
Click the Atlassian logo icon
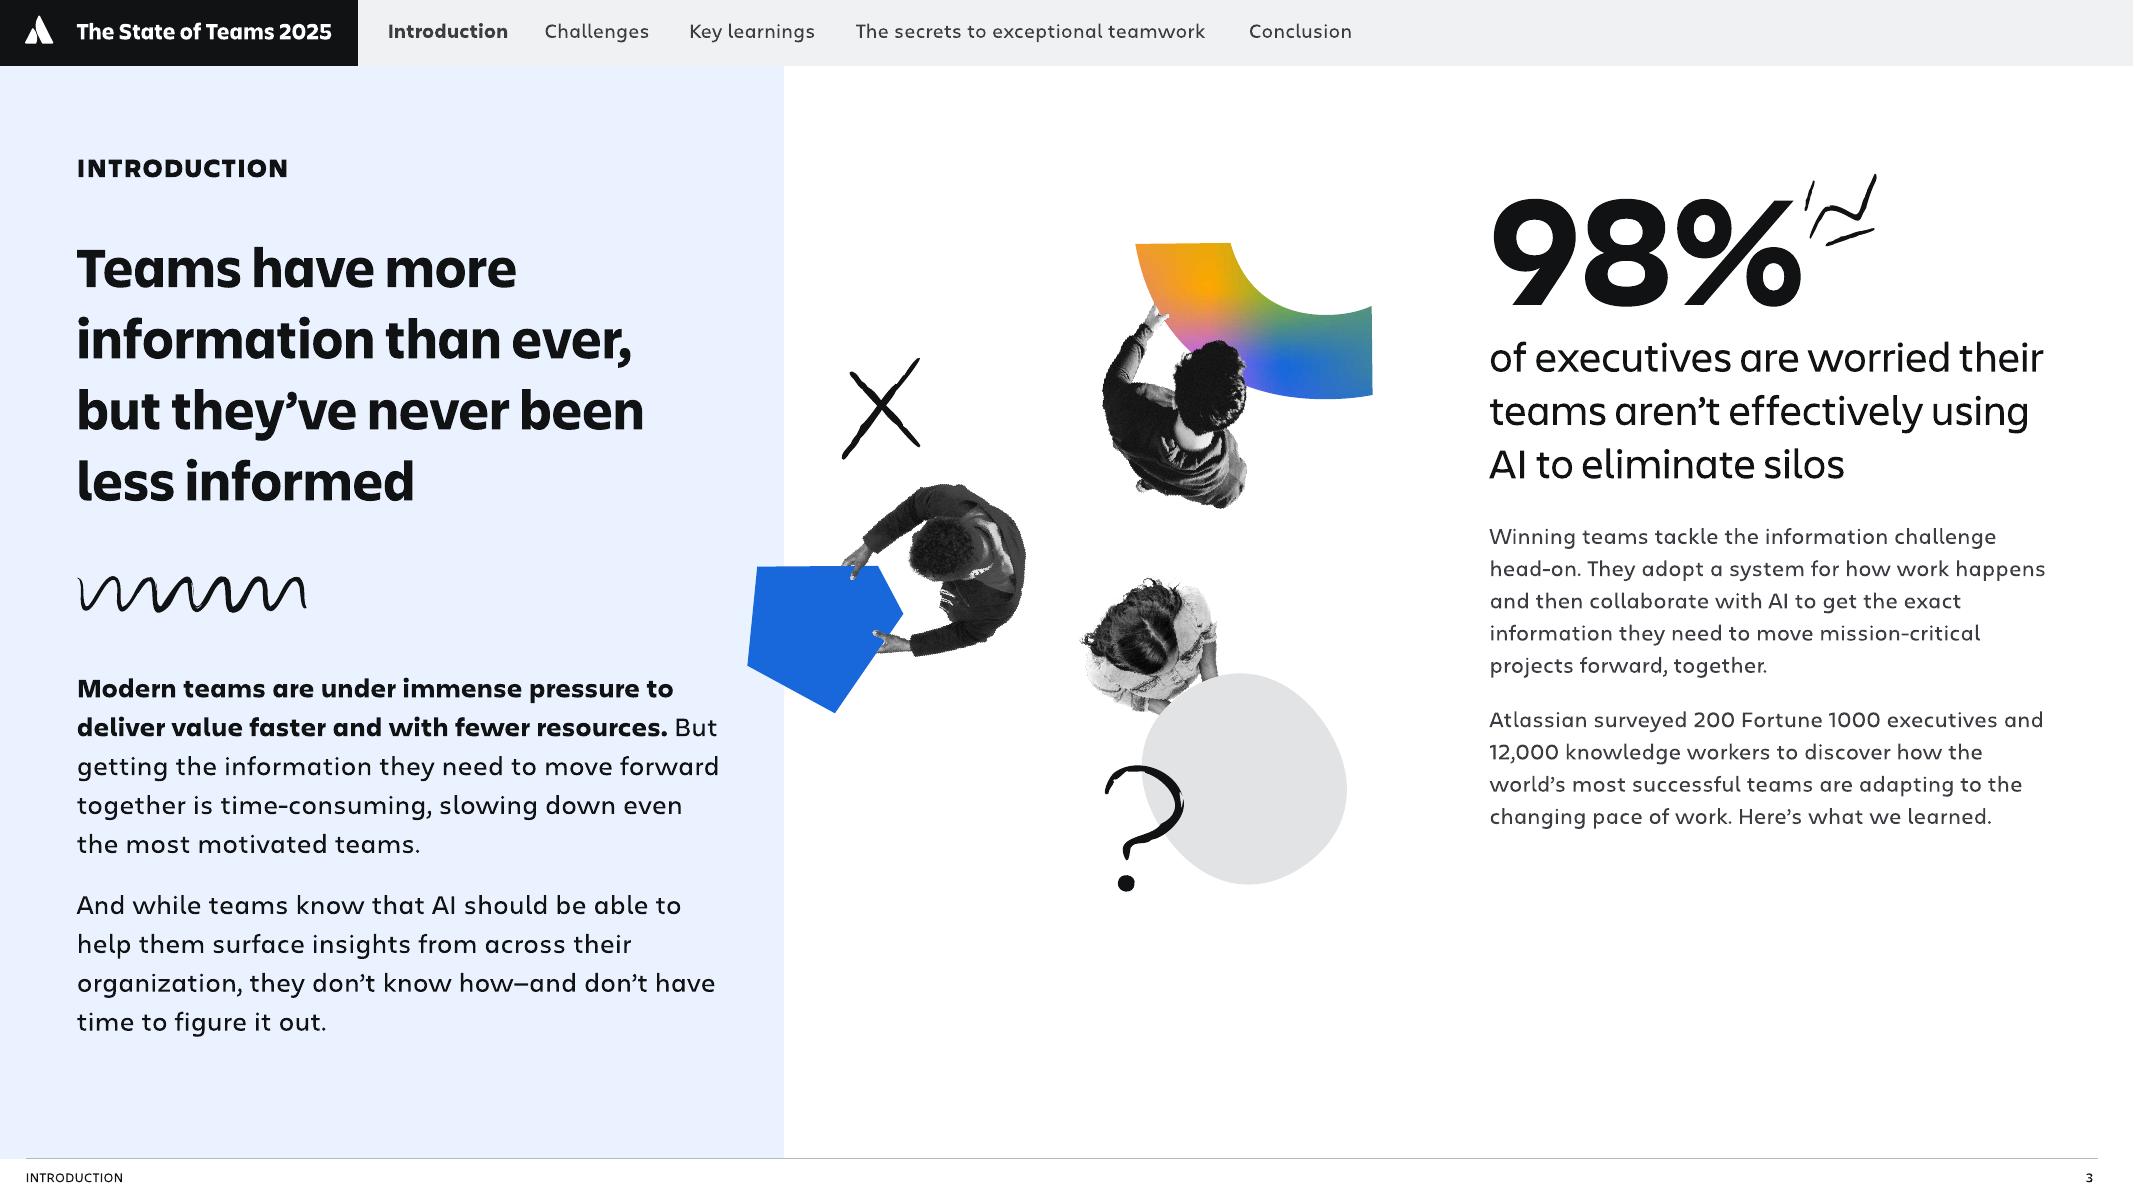click(39, 31)
